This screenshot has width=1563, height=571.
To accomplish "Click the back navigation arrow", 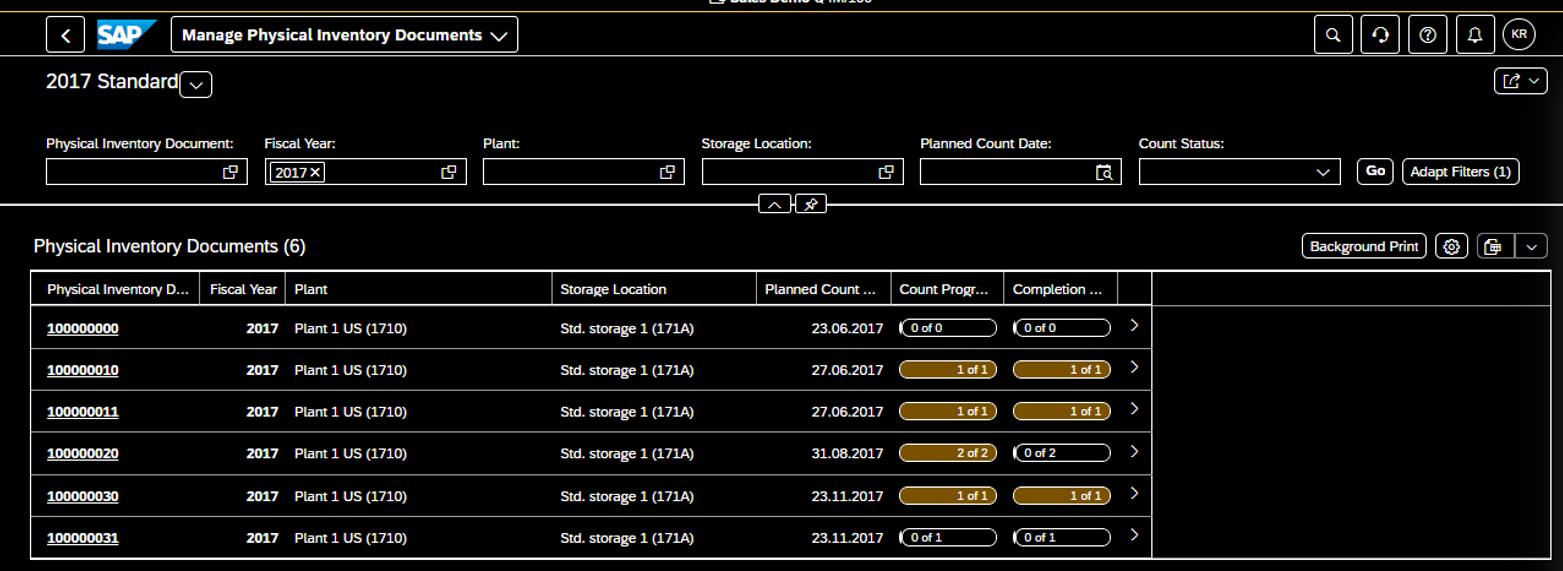I will click(65, 35).
